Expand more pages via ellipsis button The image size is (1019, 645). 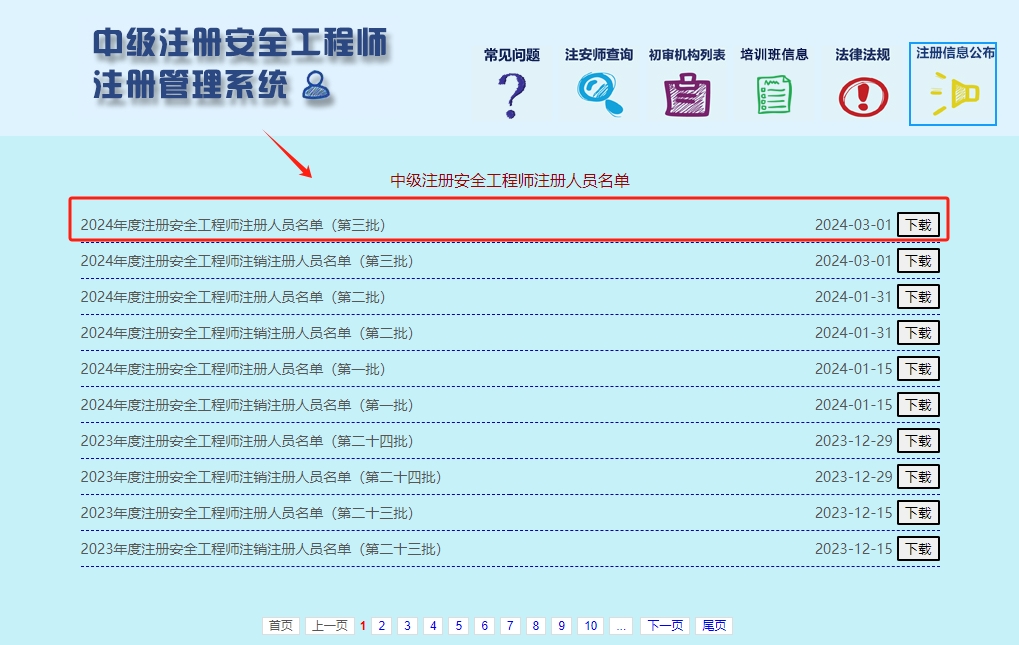[x=621, y=626]
